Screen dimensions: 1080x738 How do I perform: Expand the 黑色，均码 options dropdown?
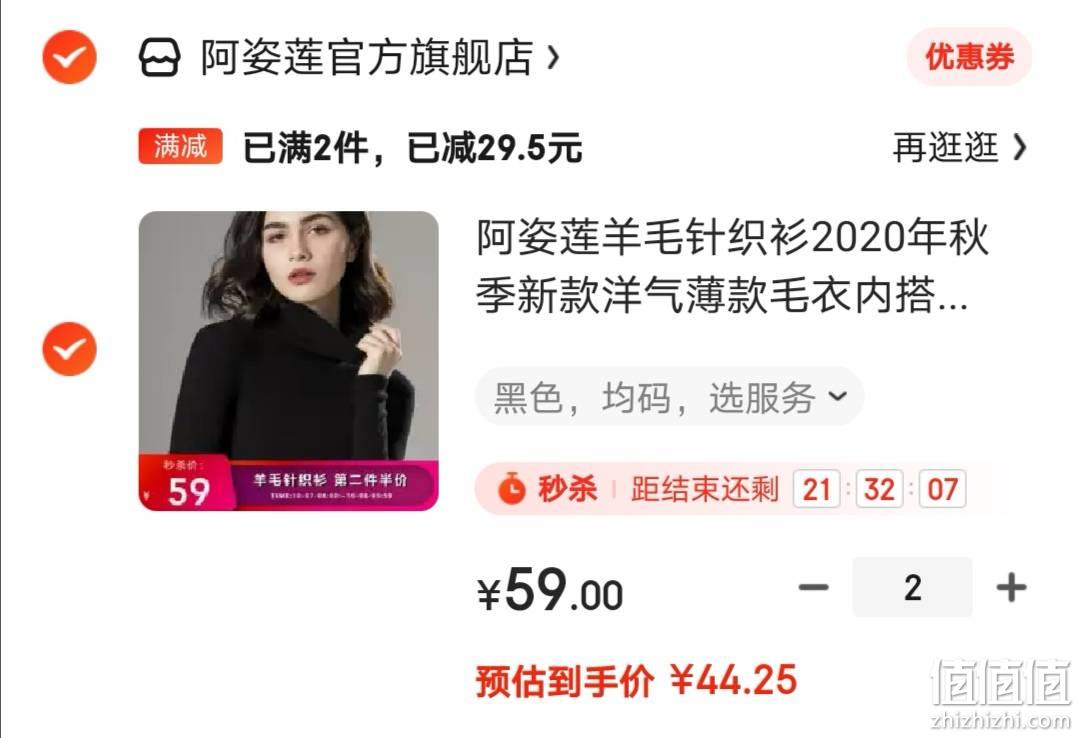point(669,398)
